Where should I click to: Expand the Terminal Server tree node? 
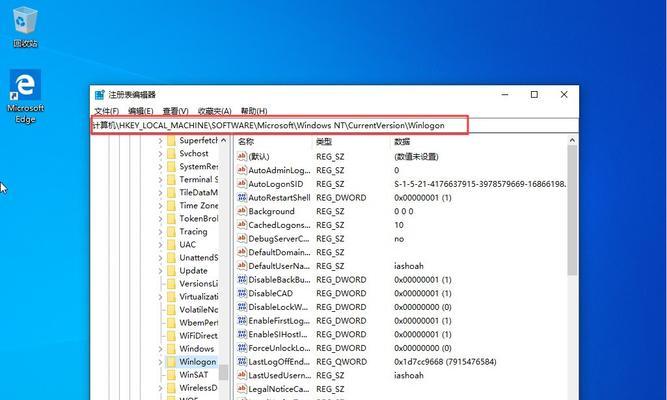[160, 180]
